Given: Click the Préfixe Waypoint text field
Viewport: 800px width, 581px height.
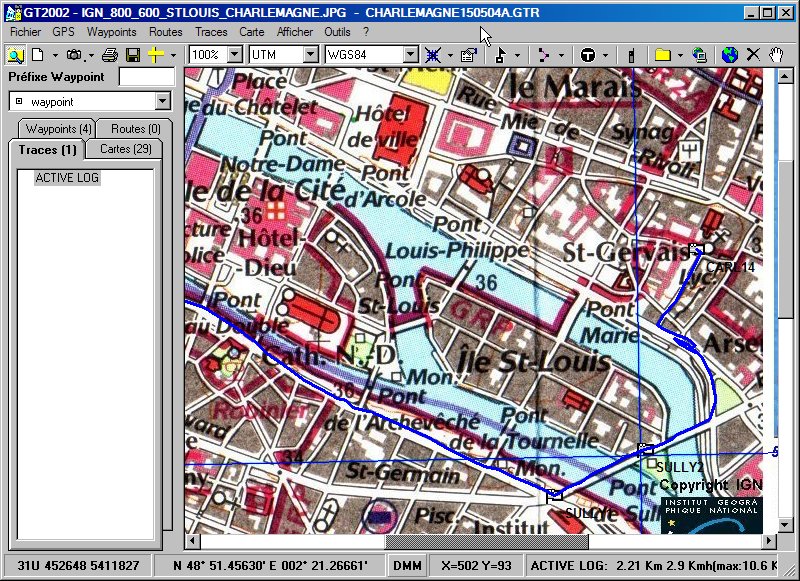Looking at the screenshot, I should pos(146,77).
